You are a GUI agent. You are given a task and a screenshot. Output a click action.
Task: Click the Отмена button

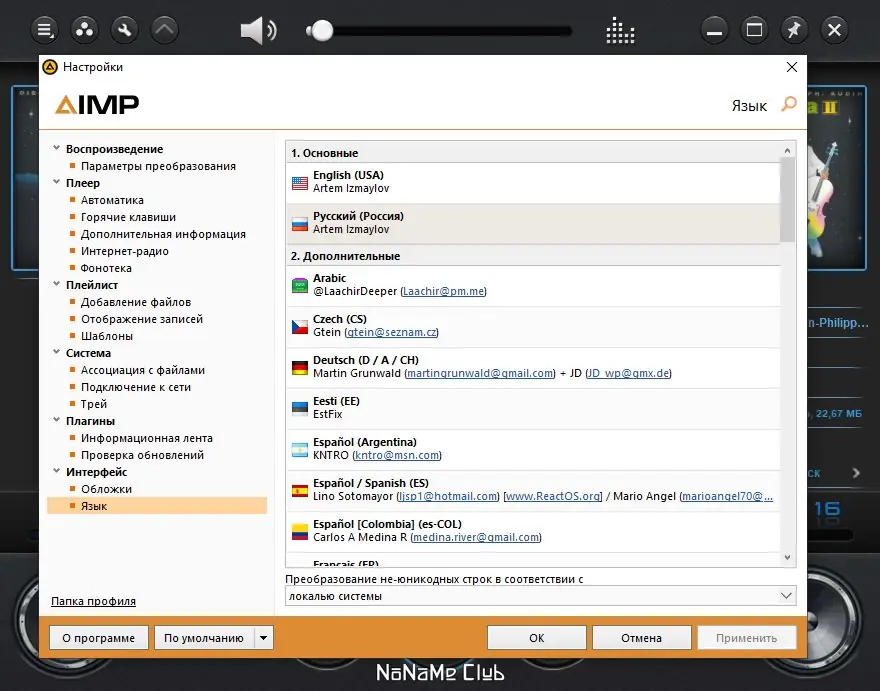(641, 638)
